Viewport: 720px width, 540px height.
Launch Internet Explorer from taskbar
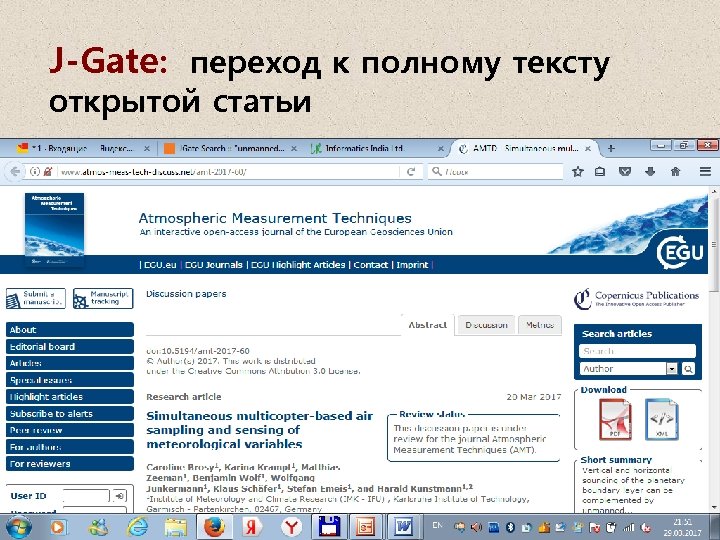tap(137, 527)
